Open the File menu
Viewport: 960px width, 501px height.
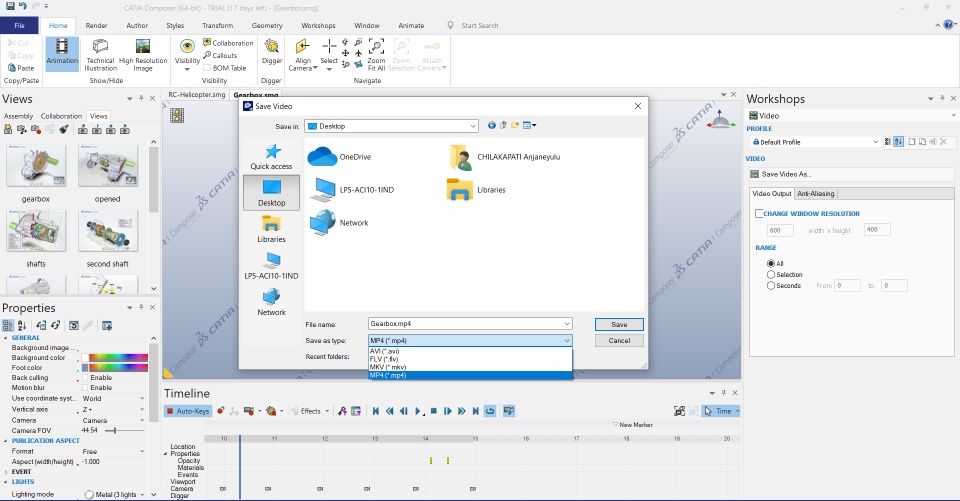point(20,25)
